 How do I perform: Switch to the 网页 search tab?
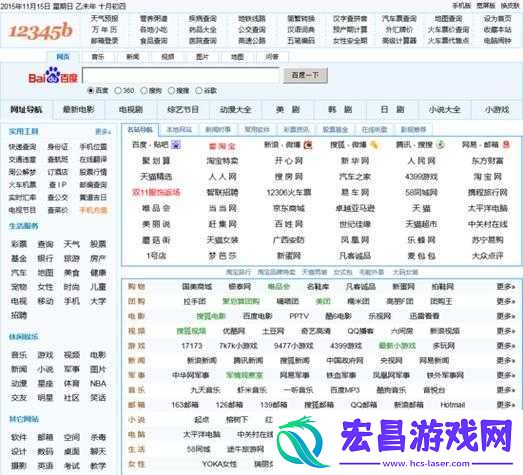click(x=63, y=57)
